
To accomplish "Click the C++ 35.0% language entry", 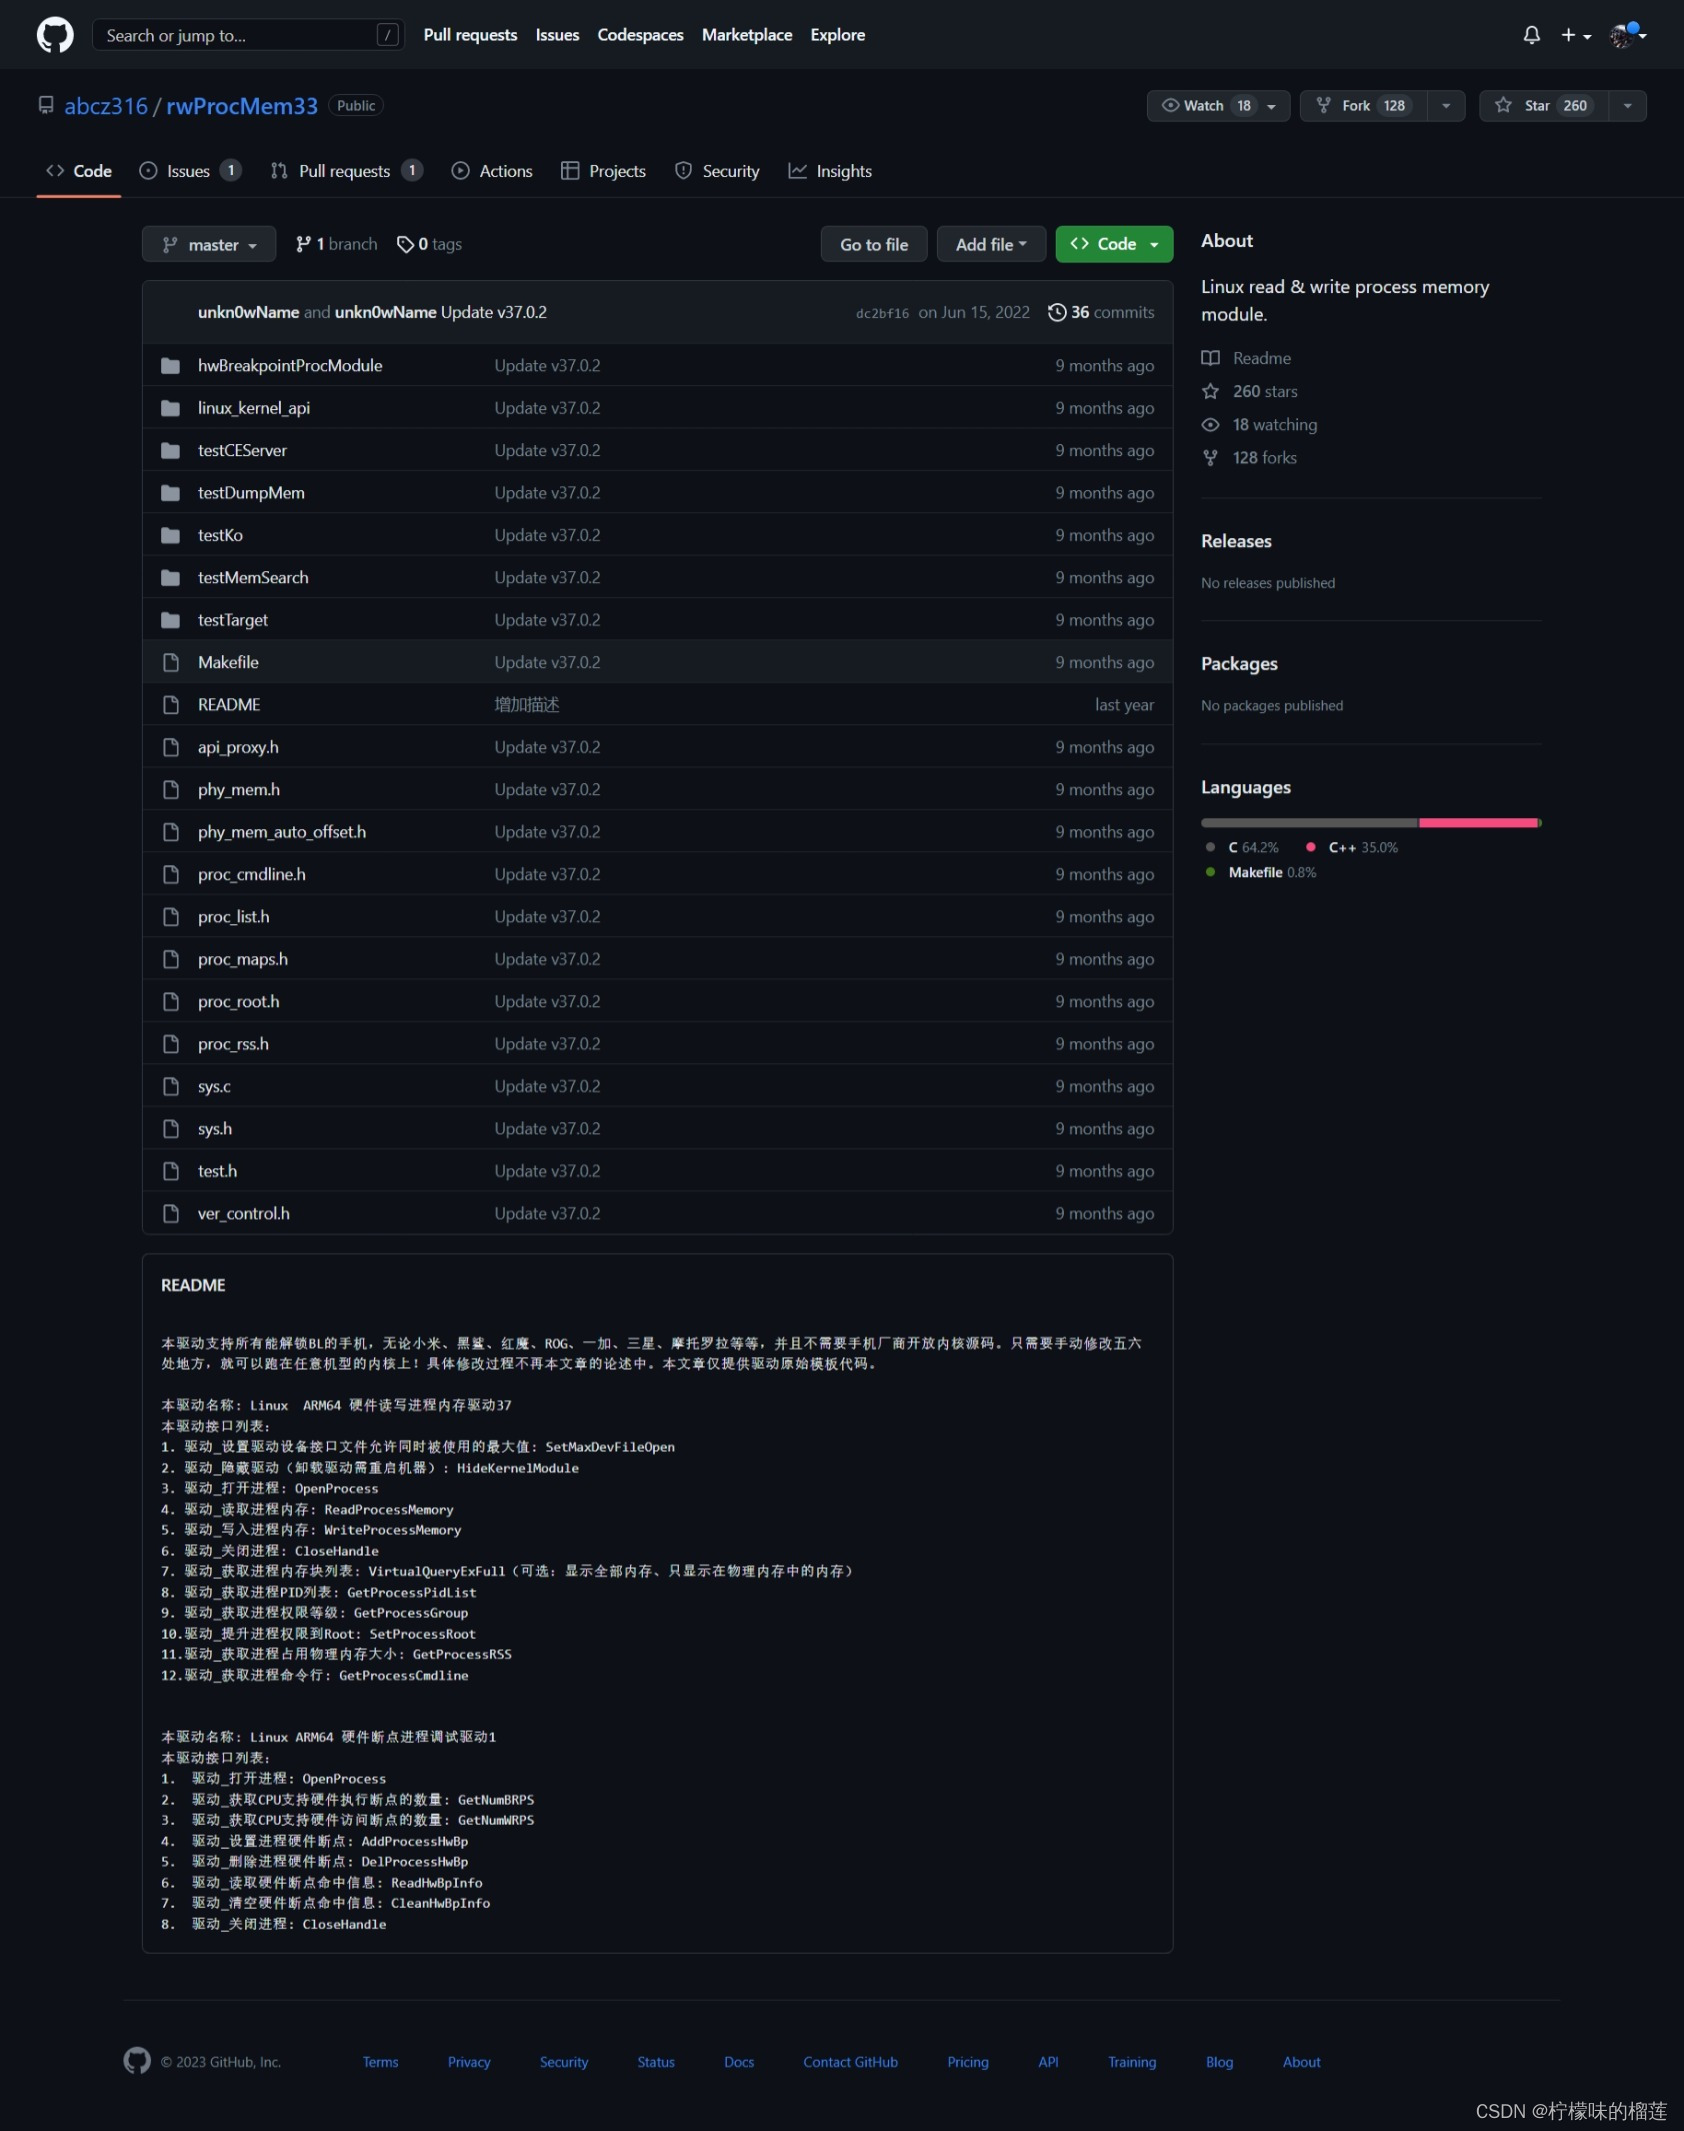I will coord(1351,847).
